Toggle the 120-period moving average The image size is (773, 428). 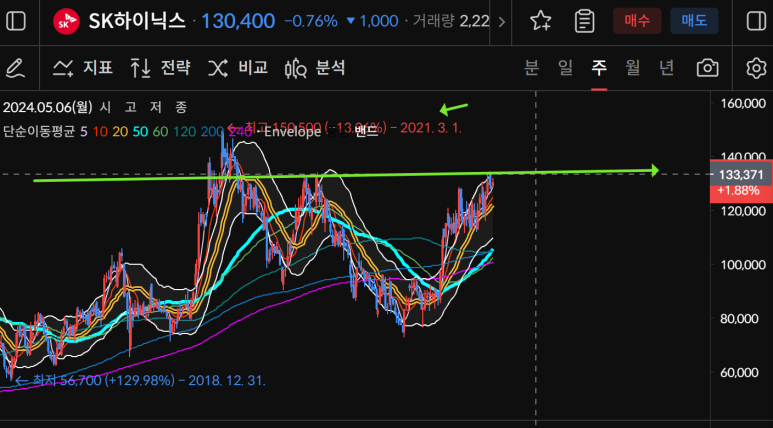pyautogui.click(x=183, y=131)
